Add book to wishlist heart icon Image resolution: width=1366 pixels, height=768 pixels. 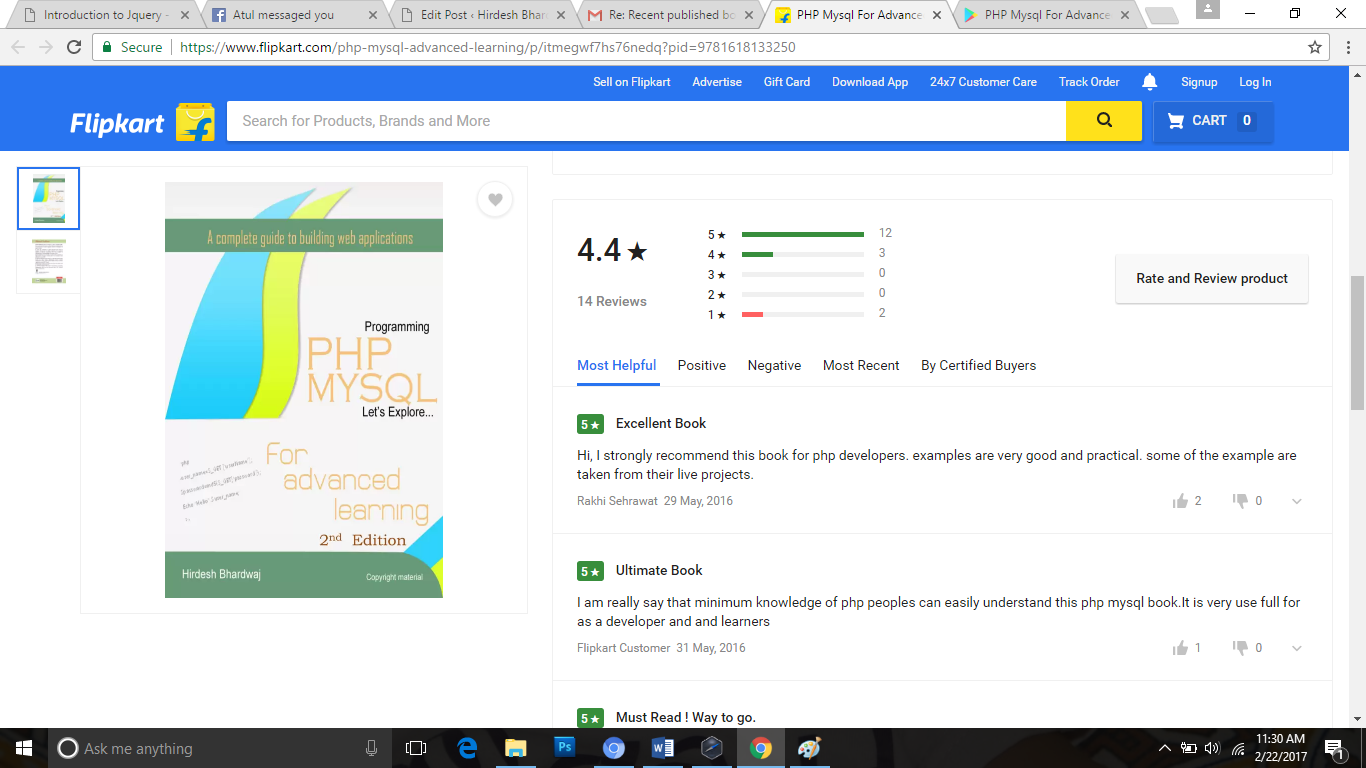(x=495, y=200)
